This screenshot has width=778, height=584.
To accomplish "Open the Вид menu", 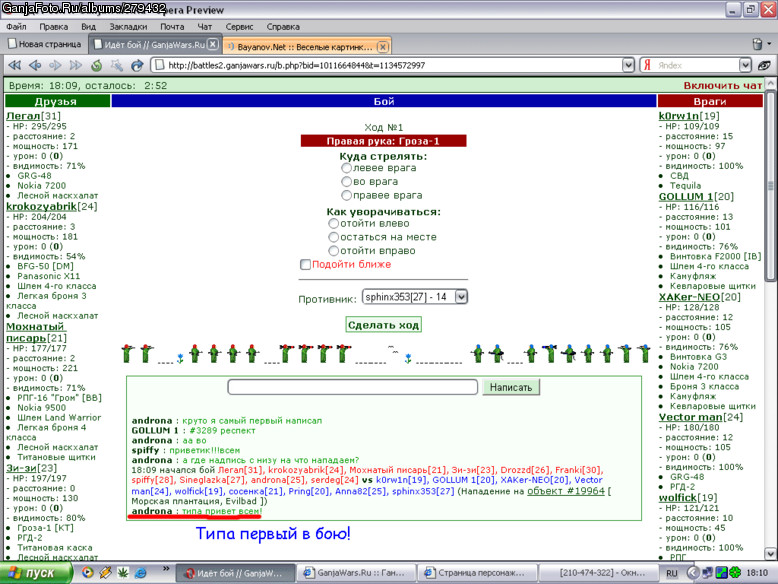I will pos(88,27).
